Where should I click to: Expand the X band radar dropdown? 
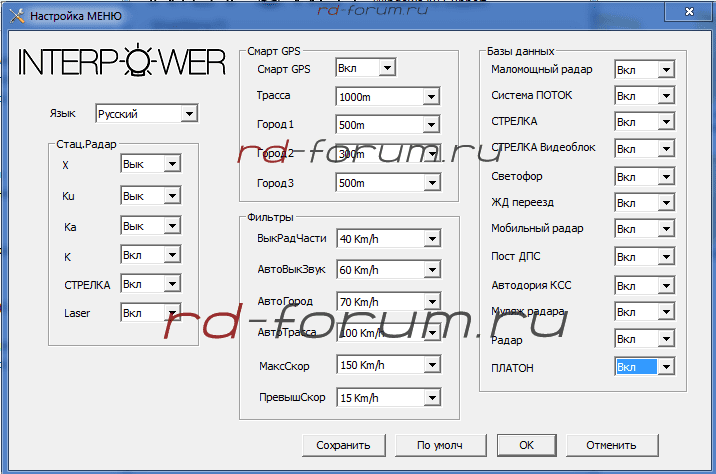tap(172, 164)
